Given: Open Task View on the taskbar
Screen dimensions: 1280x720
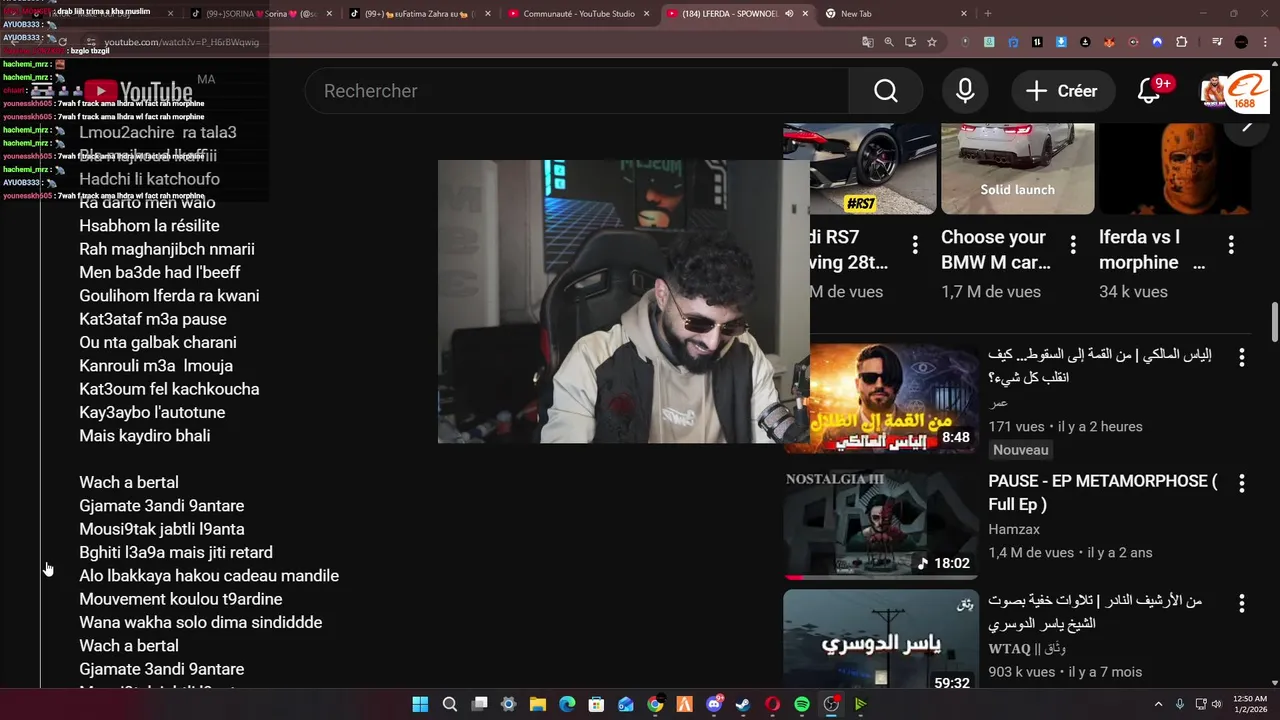Looking at the screenshot, I should [479, 705].
